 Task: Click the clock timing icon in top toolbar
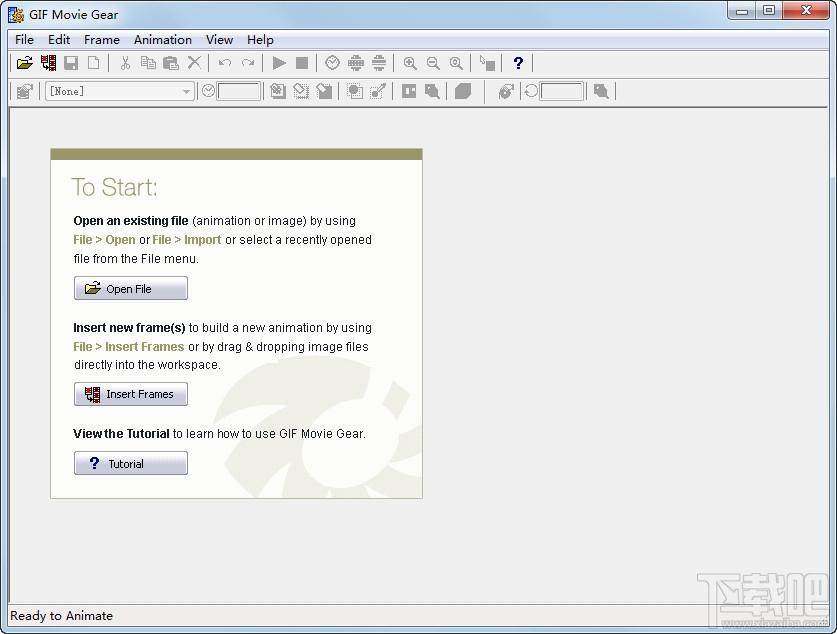(x=332, y=63)
